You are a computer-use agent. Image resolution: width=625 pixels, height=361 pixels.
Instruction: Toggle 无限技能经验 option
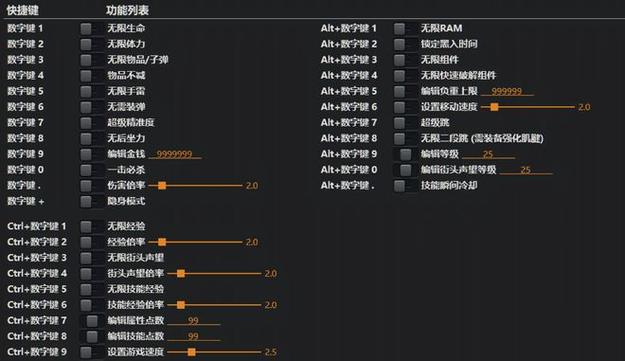[x=91, y=289]
